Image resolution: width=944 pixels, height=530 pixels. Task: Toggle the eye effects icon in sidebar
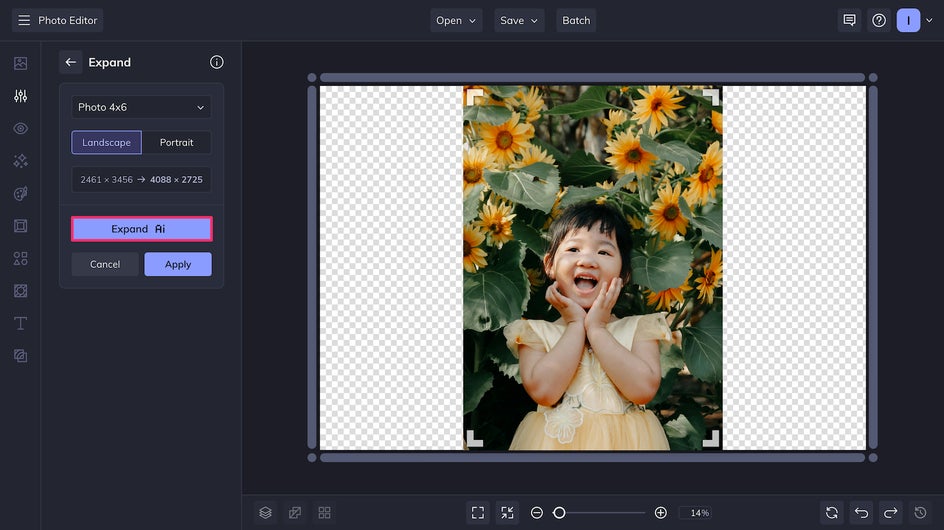[20, 129]
